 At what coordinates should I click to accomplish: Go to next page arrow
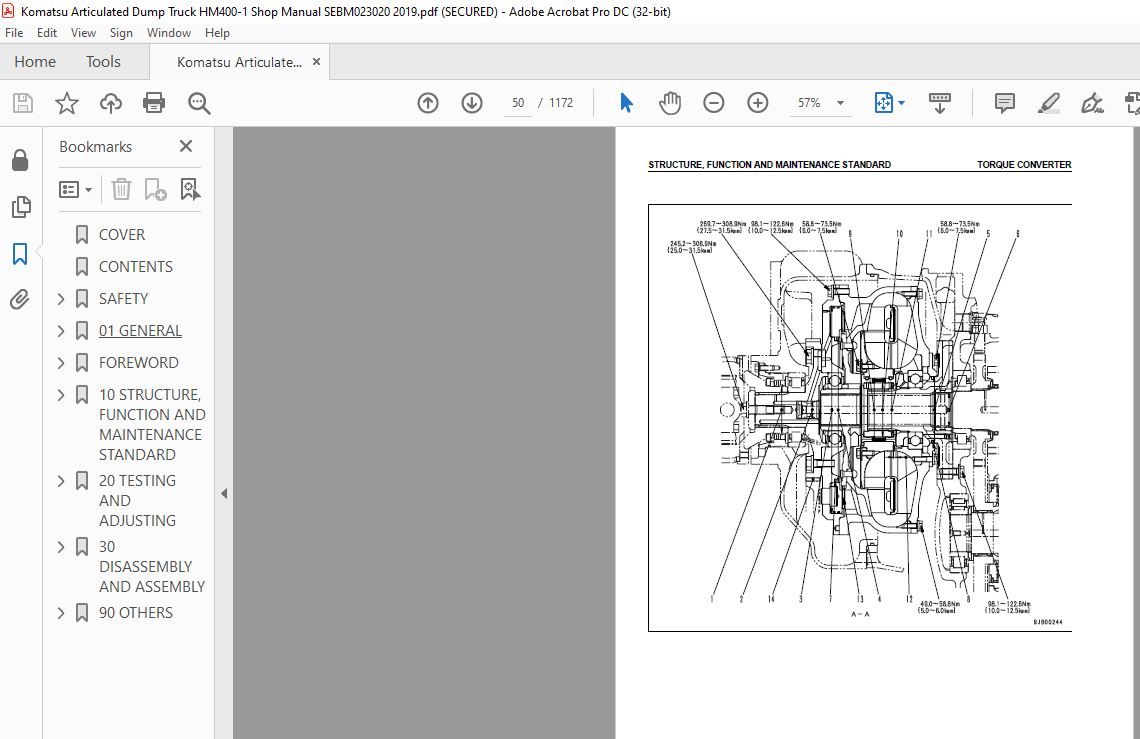[x=472, y=103]
